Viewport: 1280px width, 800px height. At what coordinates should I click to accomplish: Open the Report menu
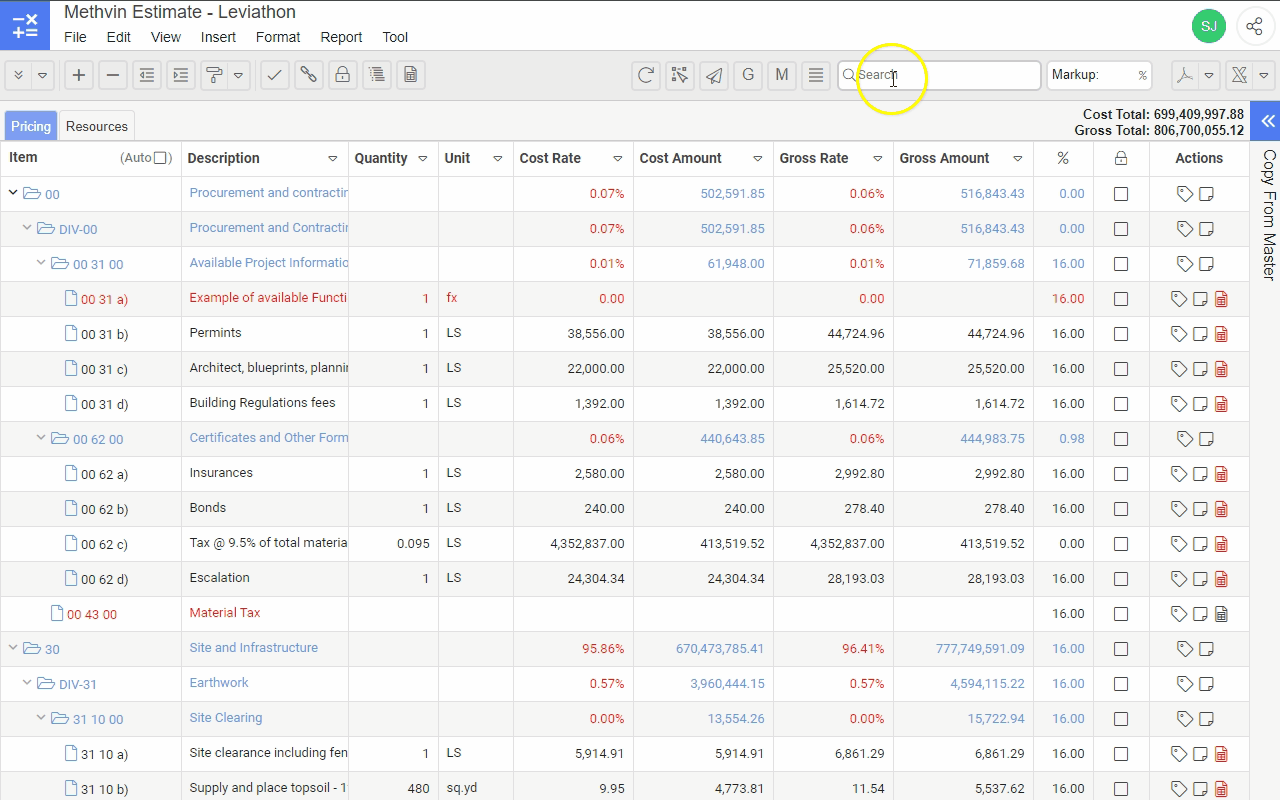341,37
